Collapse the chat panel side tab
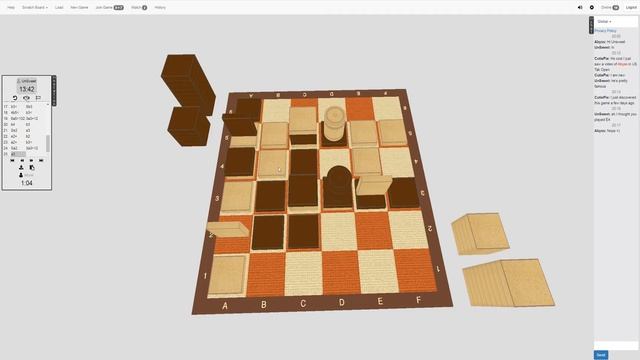640x360 pixels. tap(591, 25)
